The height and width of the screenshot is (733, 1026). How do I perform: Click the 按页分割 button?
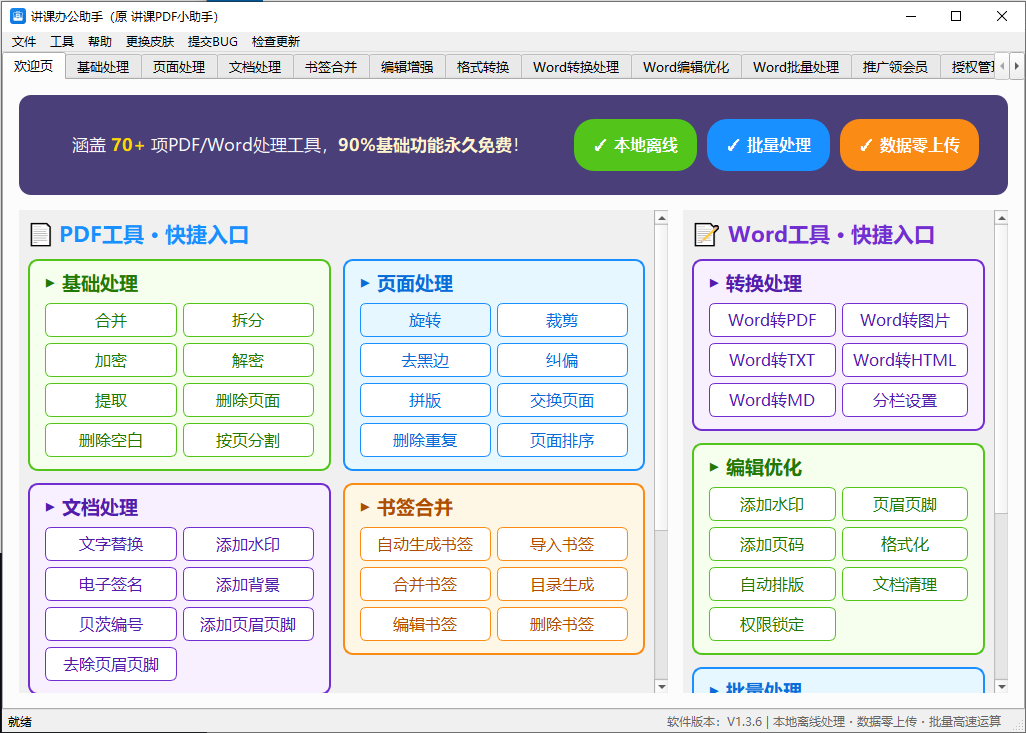(x=248, y=440)
